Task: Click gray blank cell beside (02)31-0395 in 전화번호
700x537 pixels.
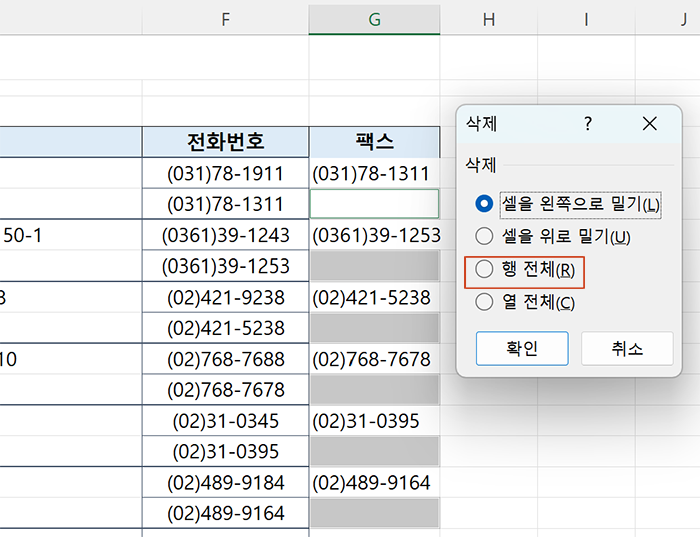Action: click(x=374, y=451)
